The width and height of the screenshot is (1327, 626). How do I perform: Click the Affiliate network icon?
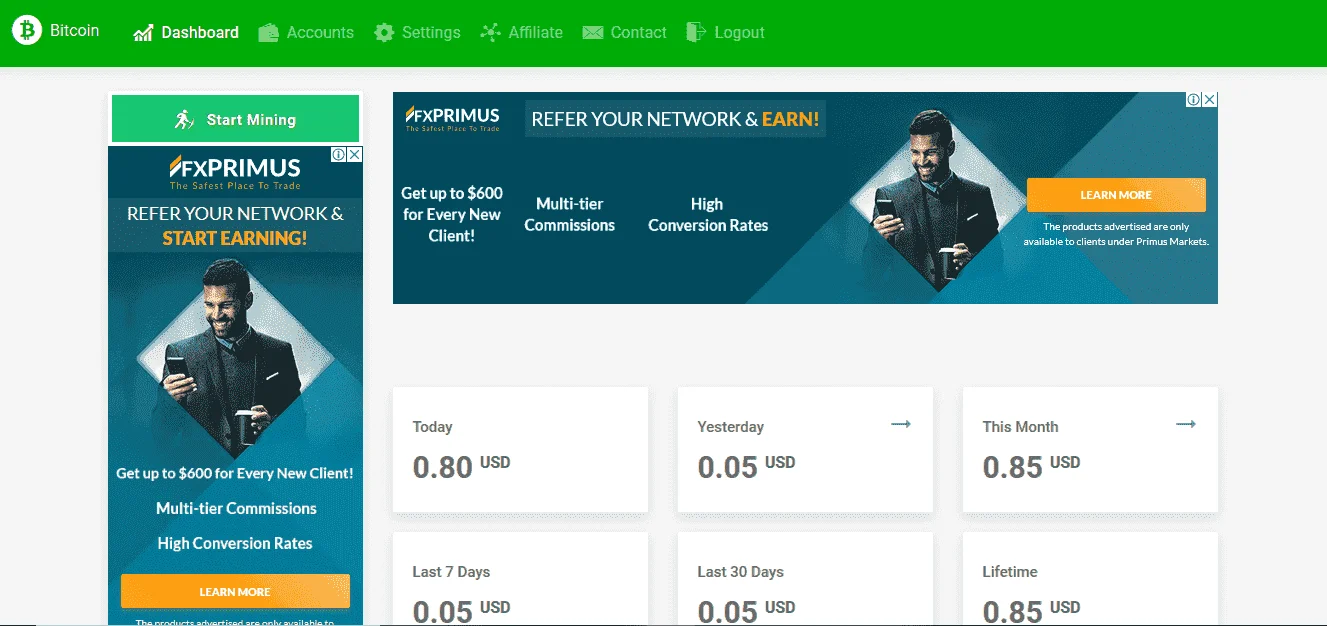[490, 33]
